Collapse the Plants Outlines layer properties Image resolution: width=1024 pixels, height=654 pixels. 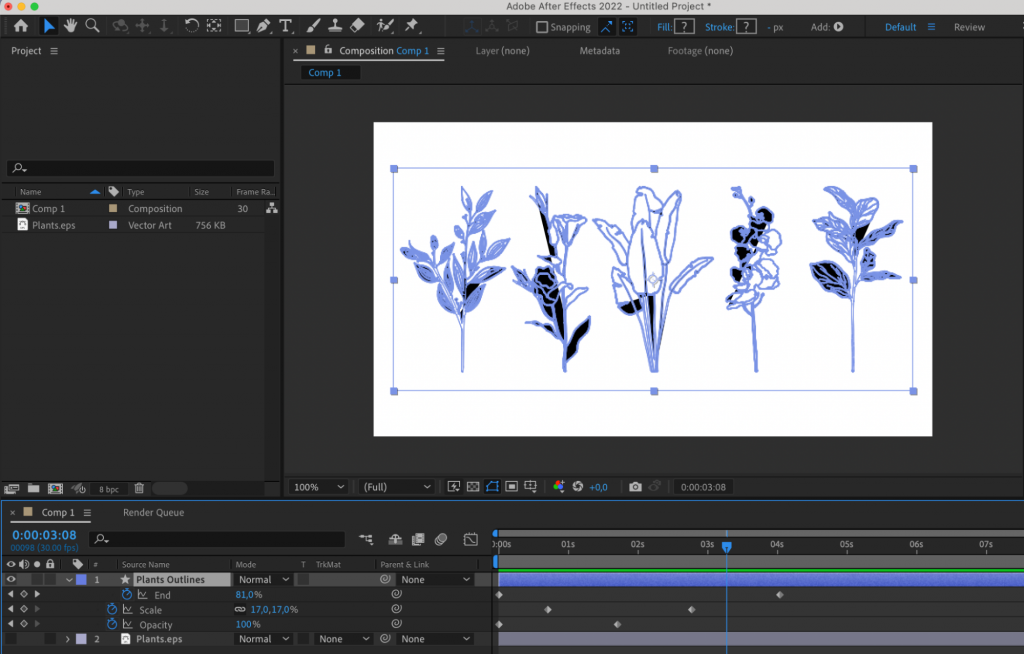(x=69, y=579)
